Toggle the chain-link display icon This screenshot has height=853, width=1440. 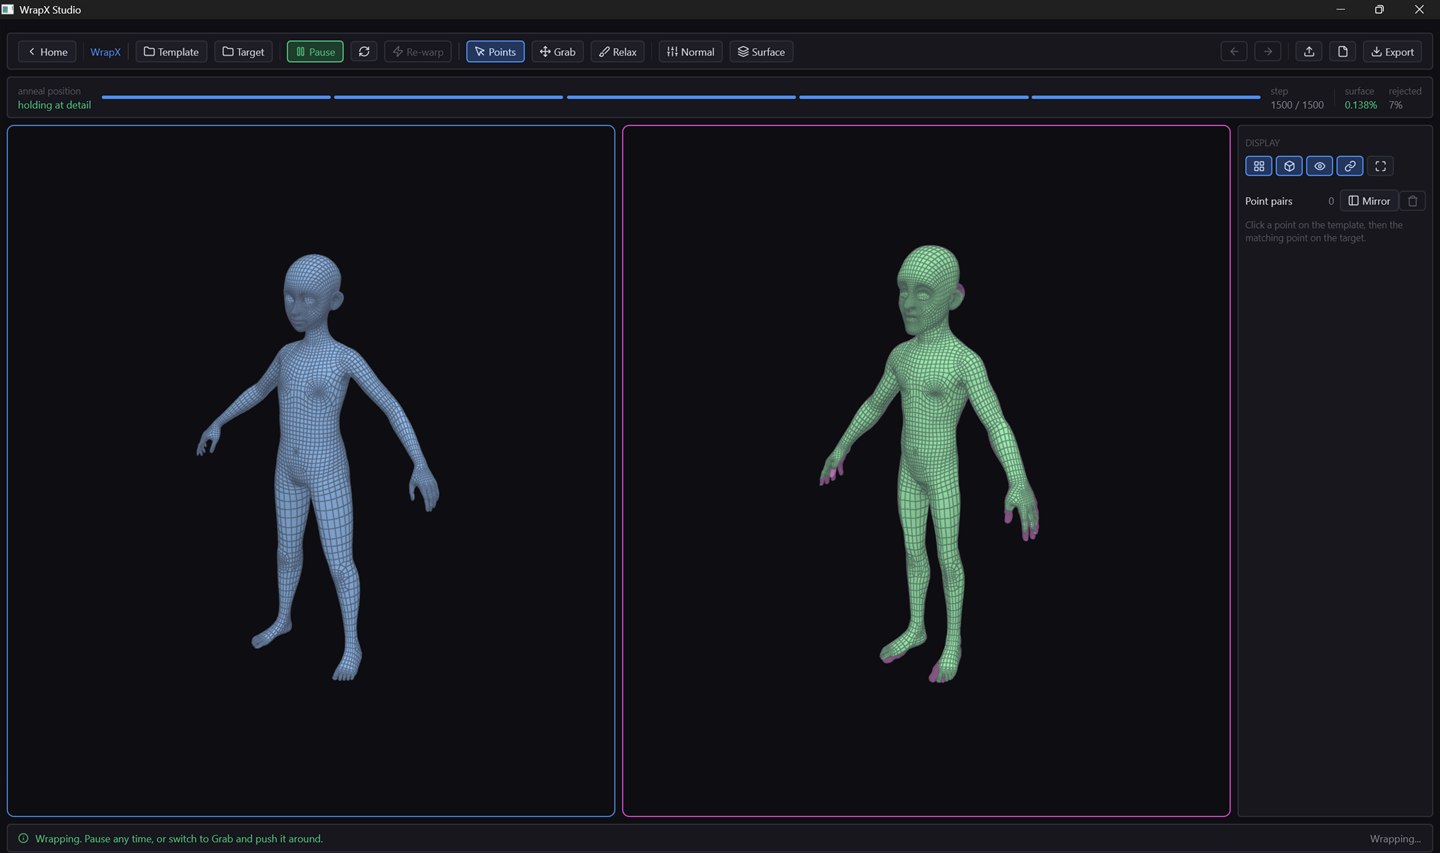point(1350,166)
